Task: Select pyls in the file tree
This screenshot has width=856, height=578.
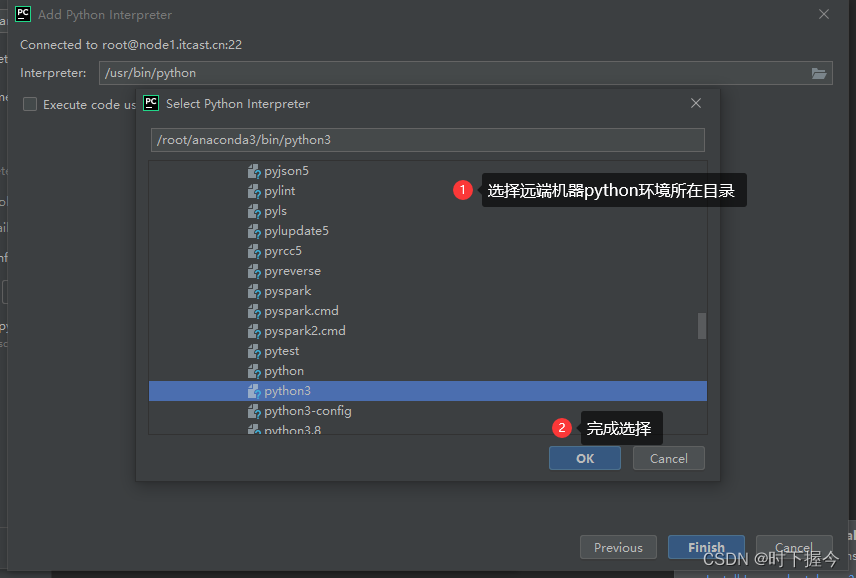Action: point(275,211)
